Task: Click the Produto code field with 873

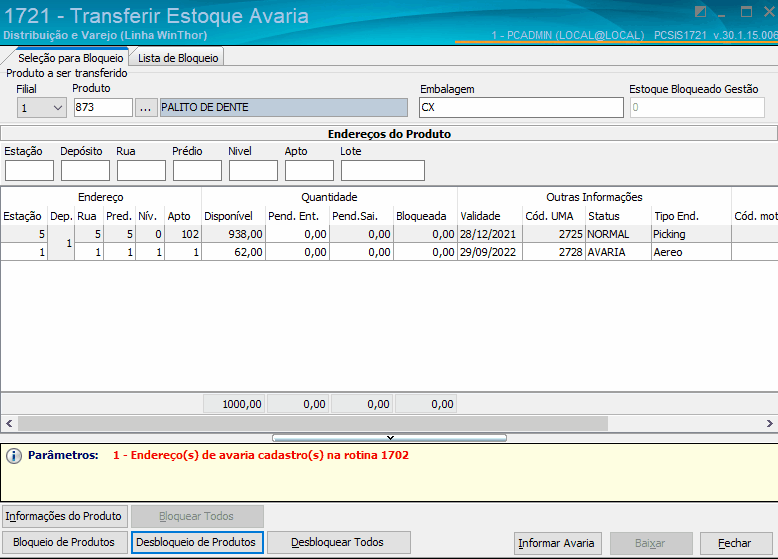Action: pyautogui.click(x=103, y=108)
